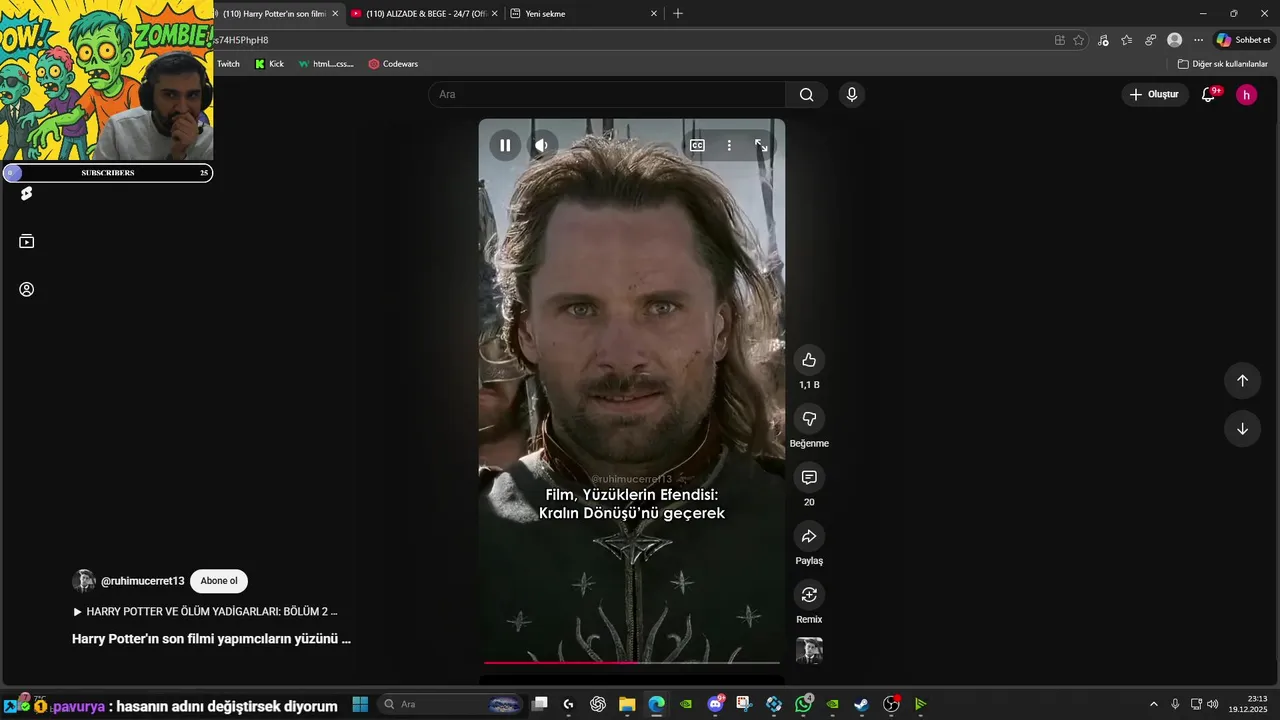Open the Codewars bookmark
Screen dimensions: 1280x720
point(393,64)
